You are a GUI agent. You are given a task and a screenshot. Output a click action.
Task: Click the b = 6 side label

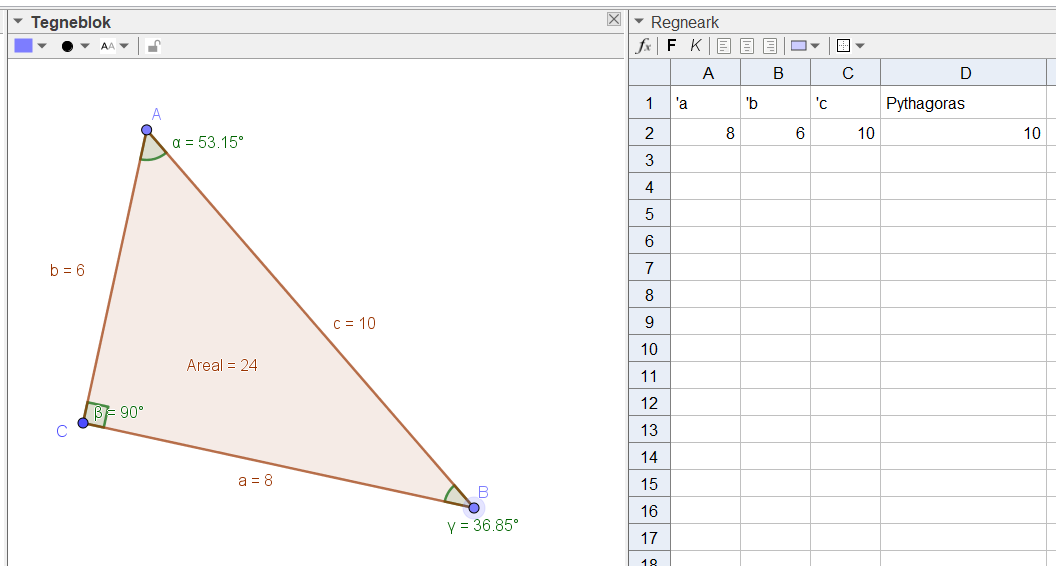[67, 270]
